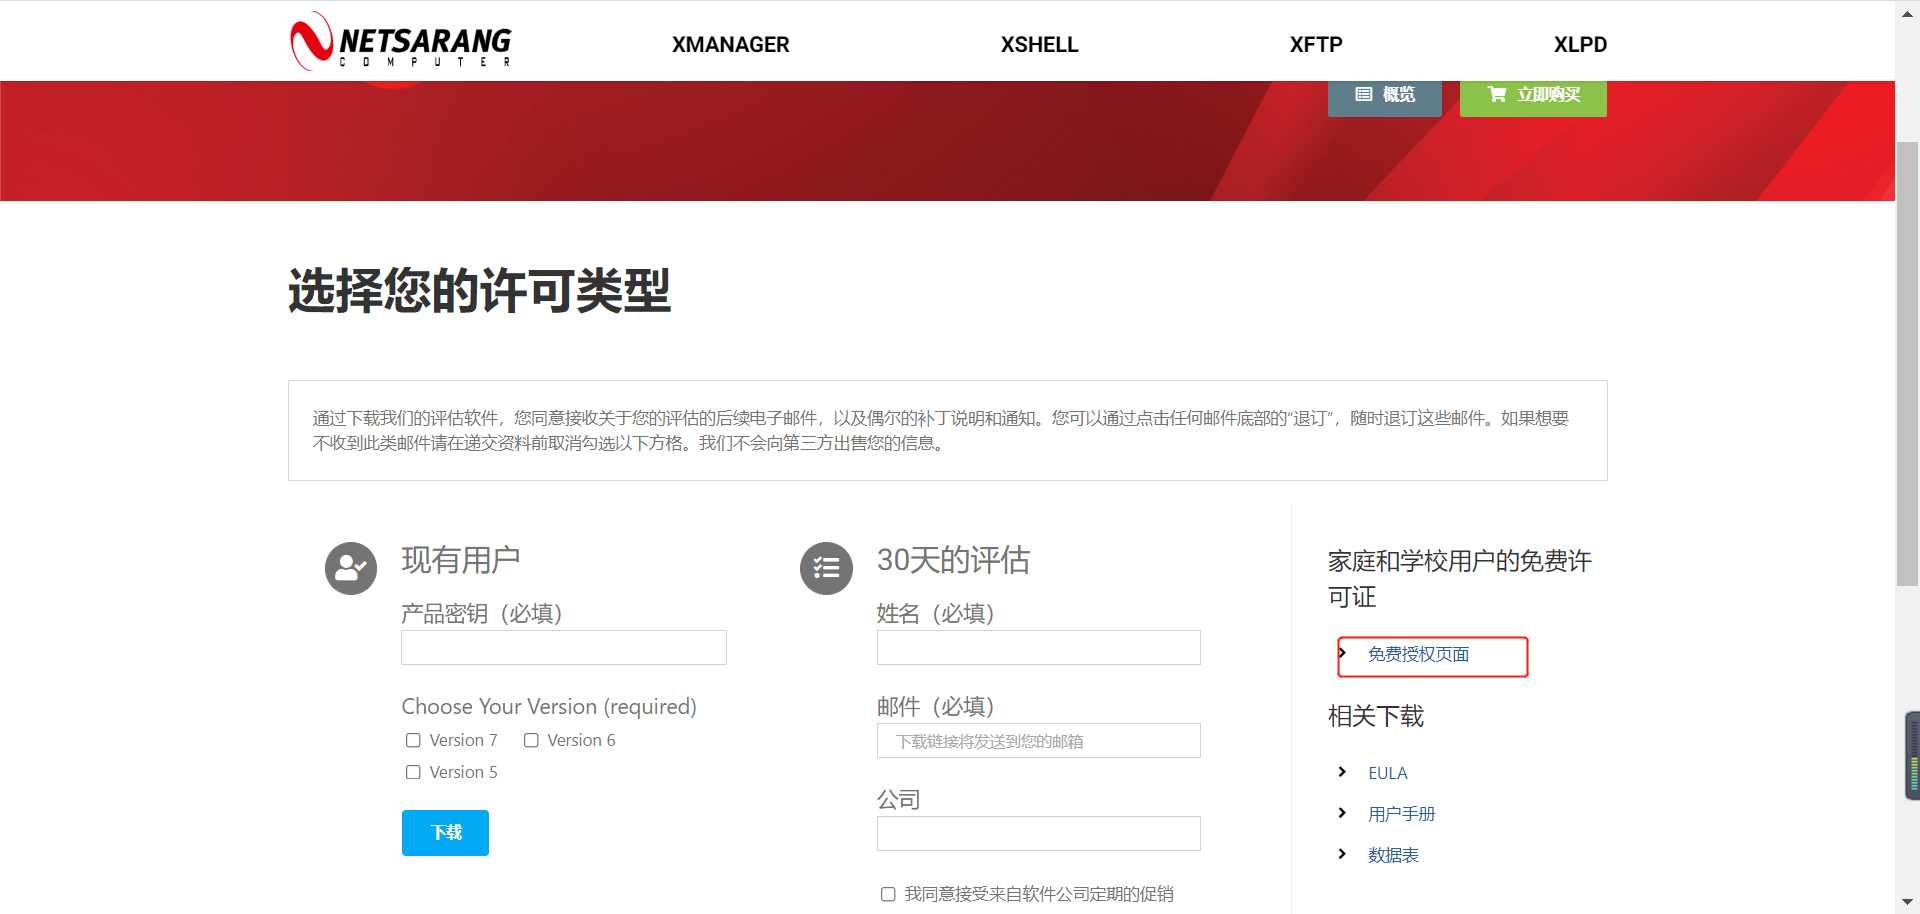Click the chevron beside EULA
This screenshot has width=1920, height=914.
pyautogui.click(x=1342, y=772)
